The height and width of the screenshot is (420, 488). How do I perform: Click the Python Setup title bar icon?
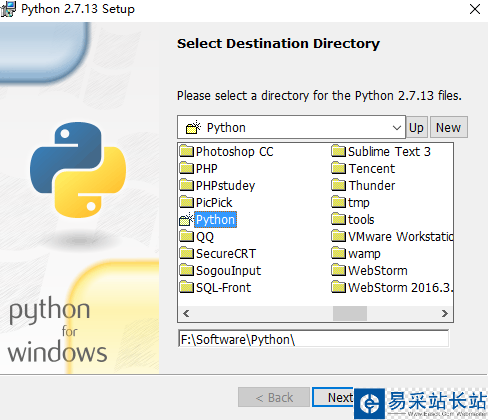(x=8, y=9)
